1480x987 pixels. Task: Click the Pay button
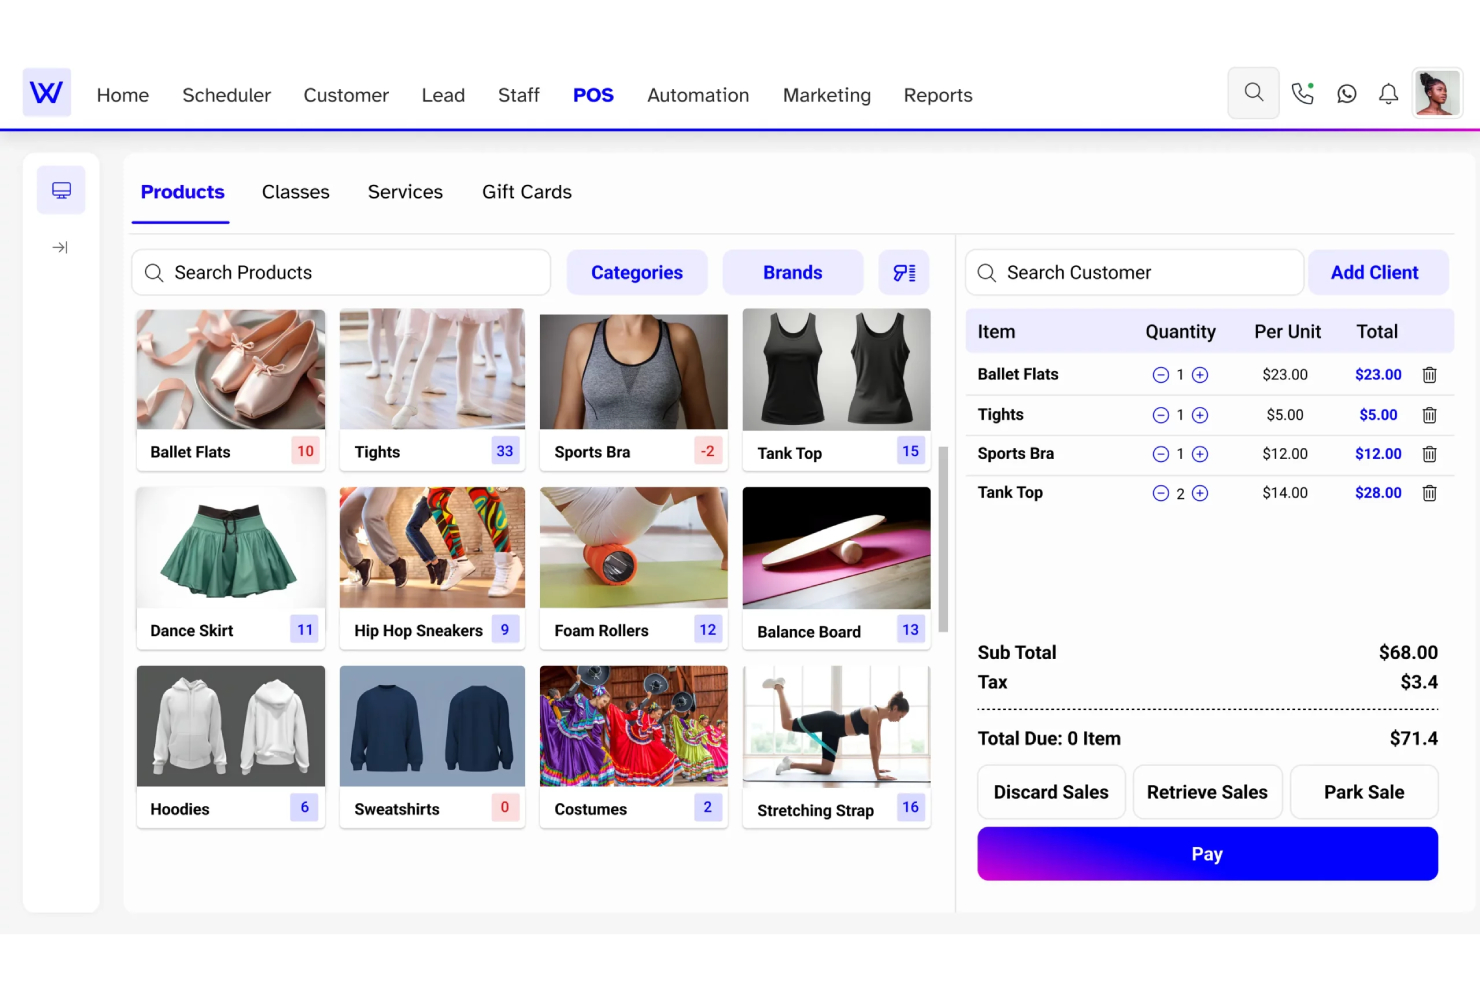[1208, 854]
